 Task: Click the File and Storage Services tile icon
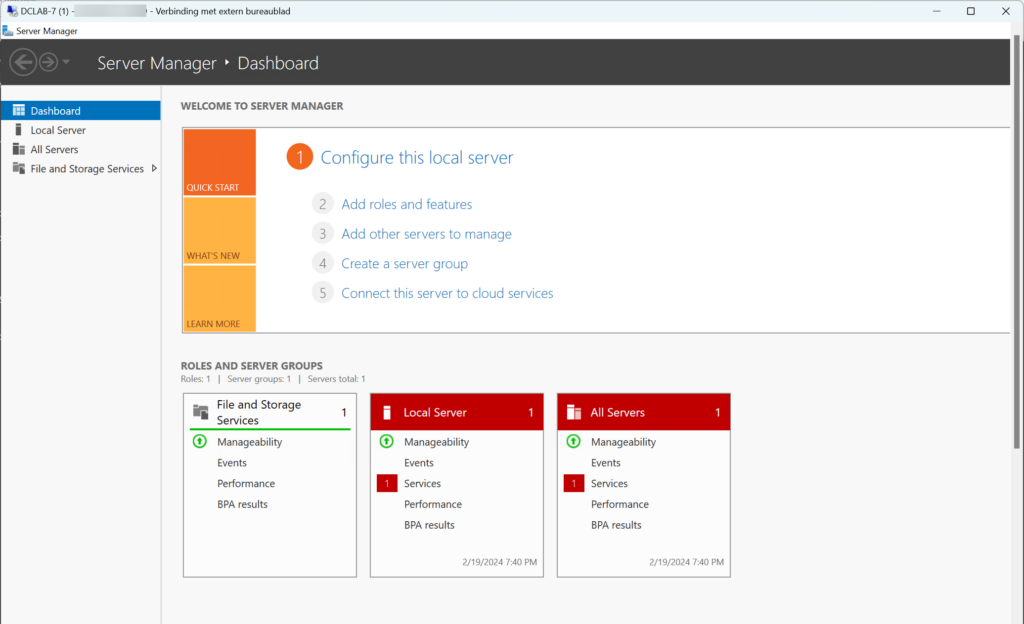pos(200,412)
